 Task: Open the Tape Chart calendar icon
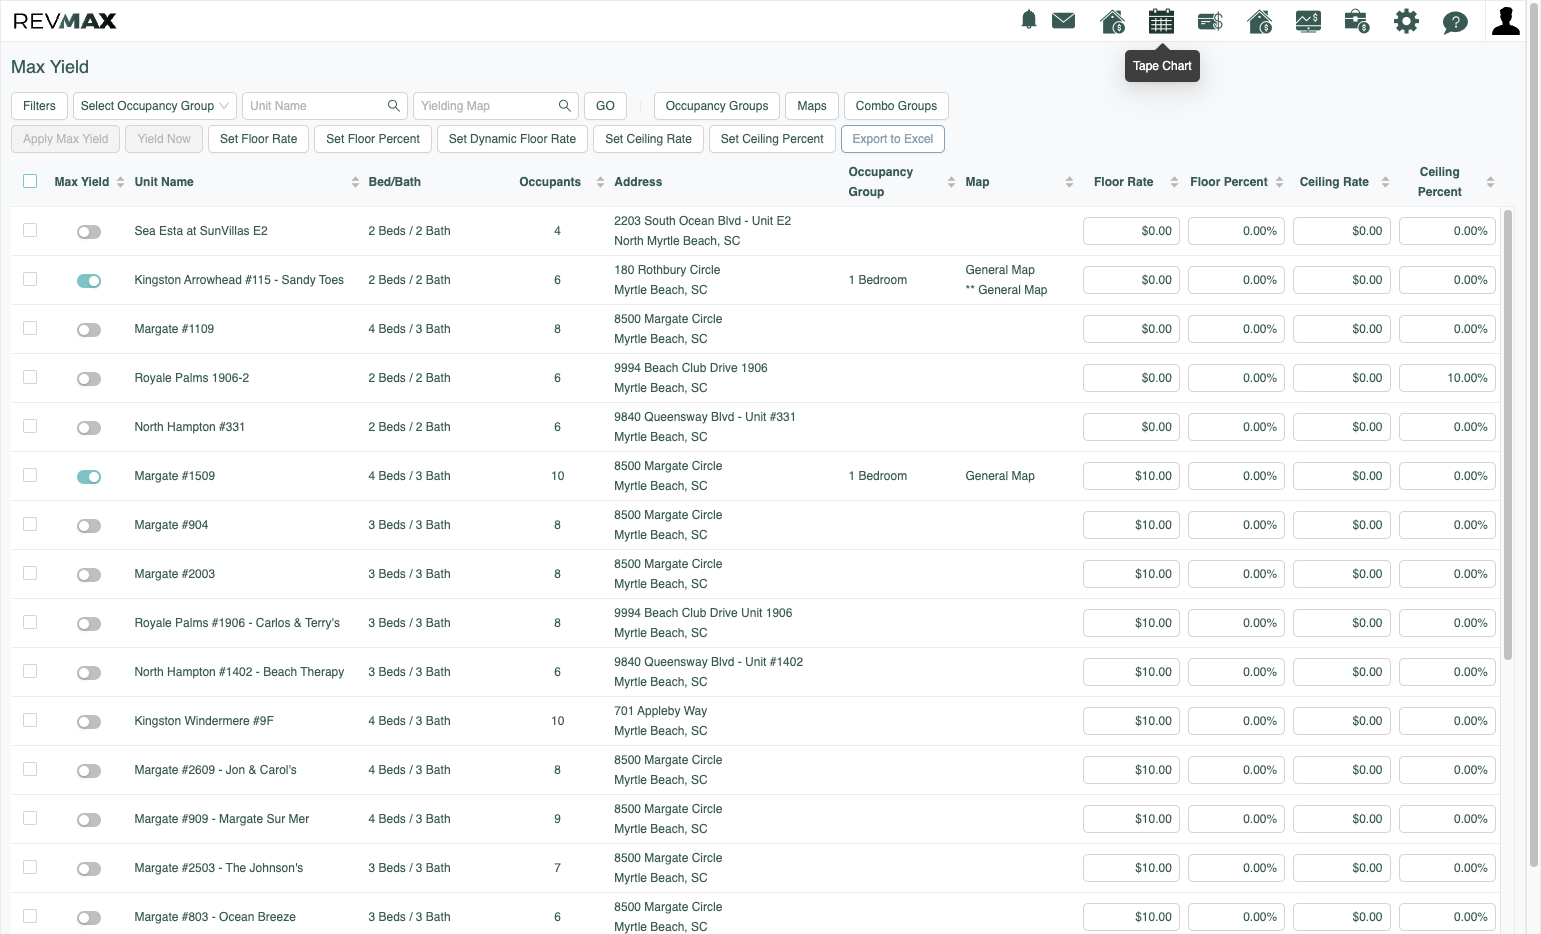click(x=1161, y=20)
